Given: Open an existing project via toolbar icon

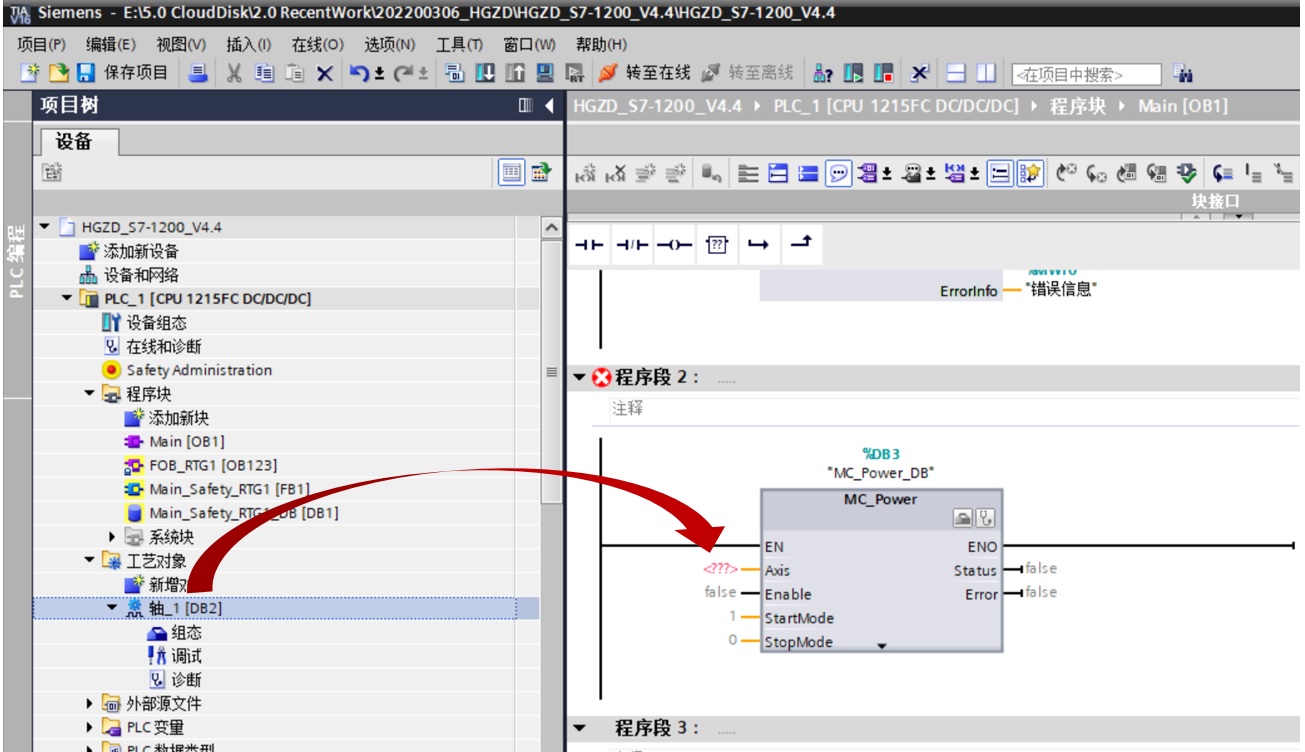Looking at the screenshot, I should pyautogui.click(x=60, y=73).
